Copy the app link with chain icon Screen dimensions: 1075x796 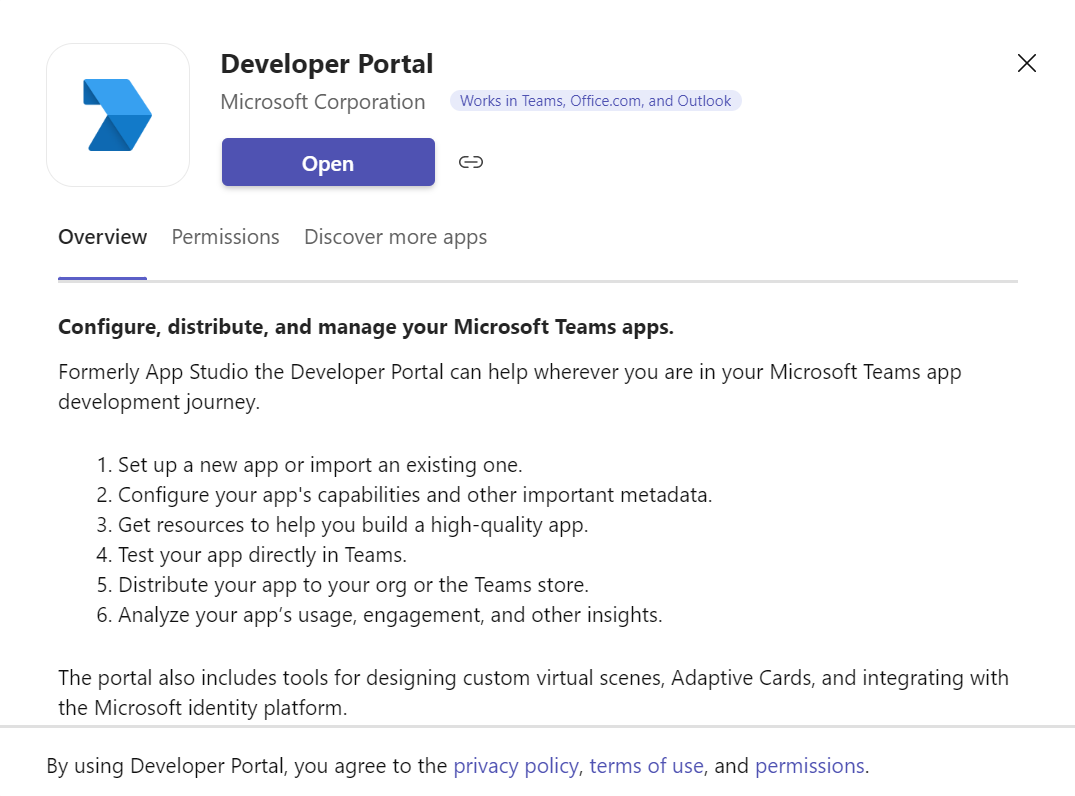[471, 162]
